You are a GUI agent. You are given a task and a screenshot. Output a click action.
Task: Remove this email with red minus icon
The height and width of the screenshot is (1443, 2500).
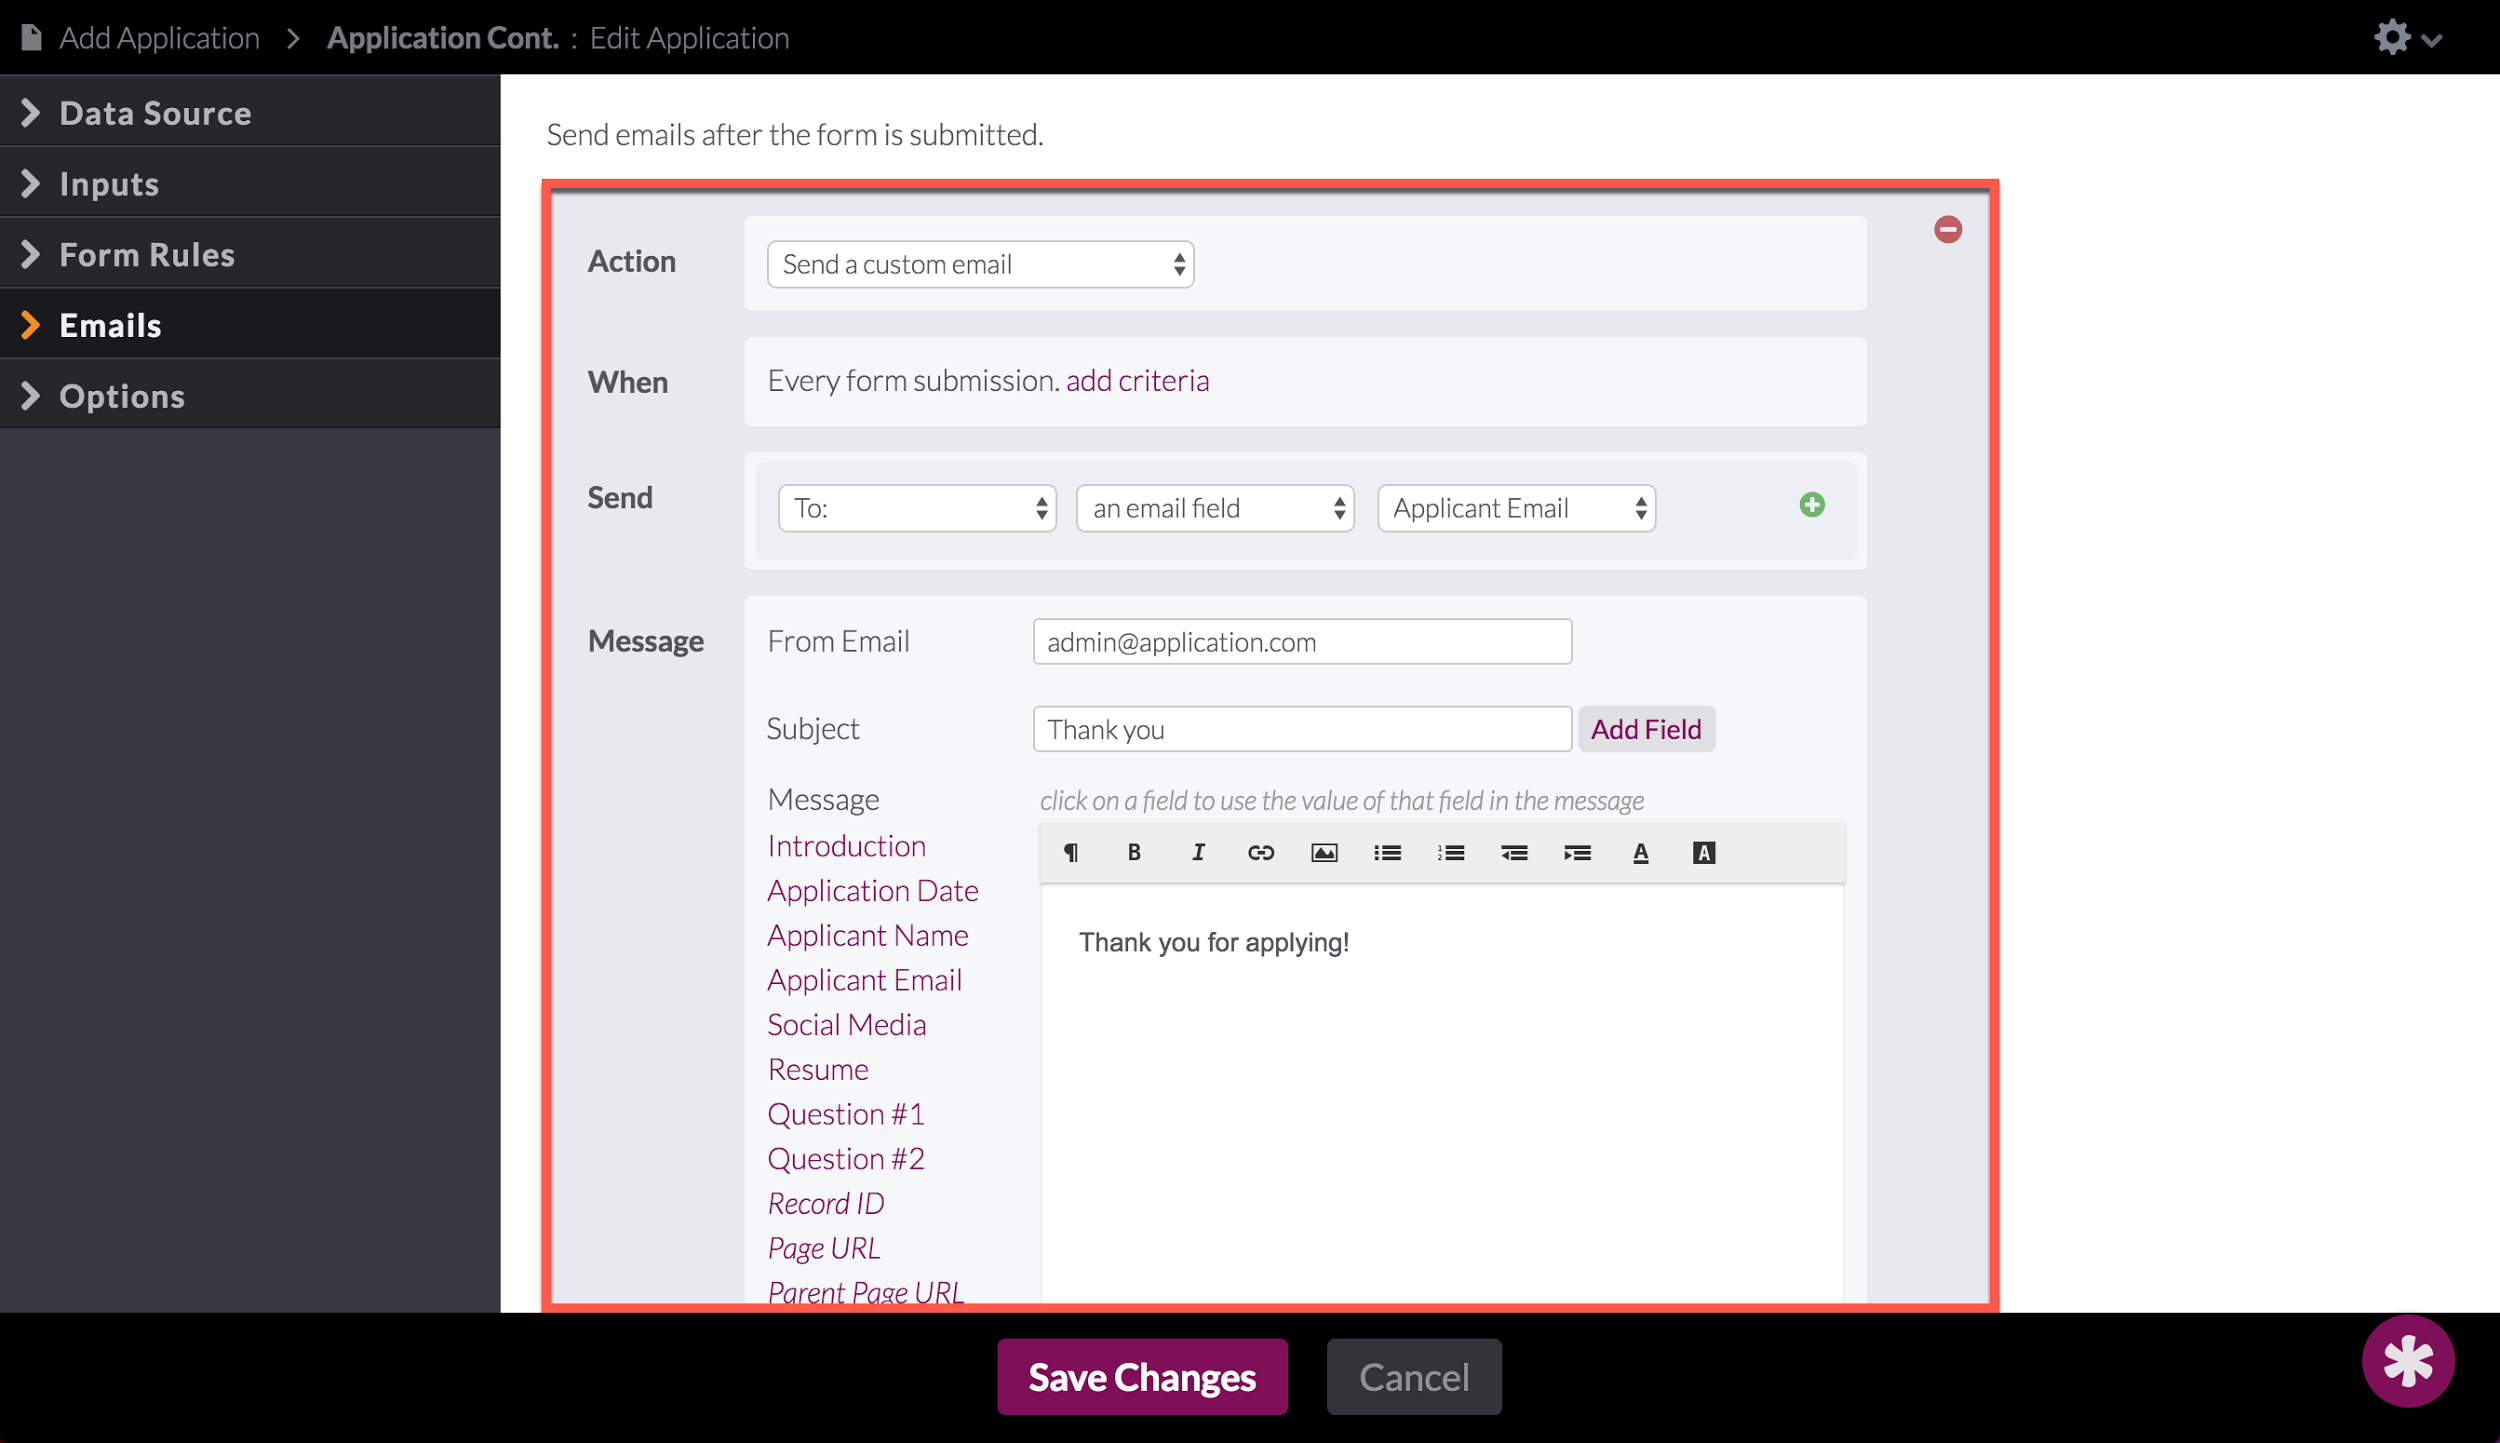pos(1947,230)
